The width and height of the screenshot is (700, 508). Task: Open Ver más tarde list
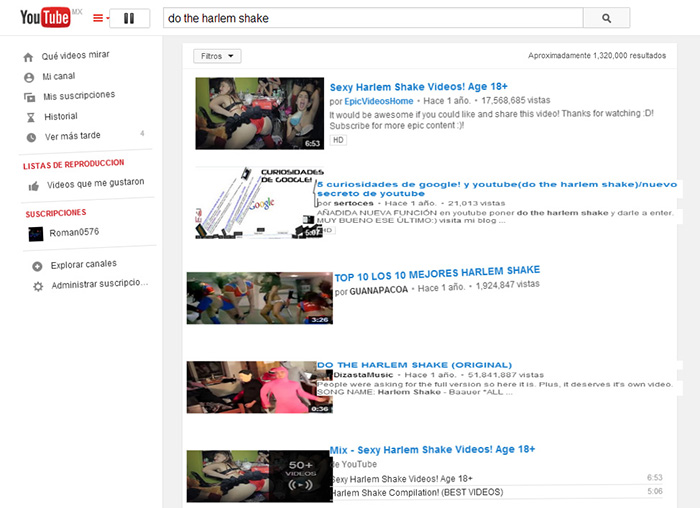pyautogui.click(x=72, y=136)
